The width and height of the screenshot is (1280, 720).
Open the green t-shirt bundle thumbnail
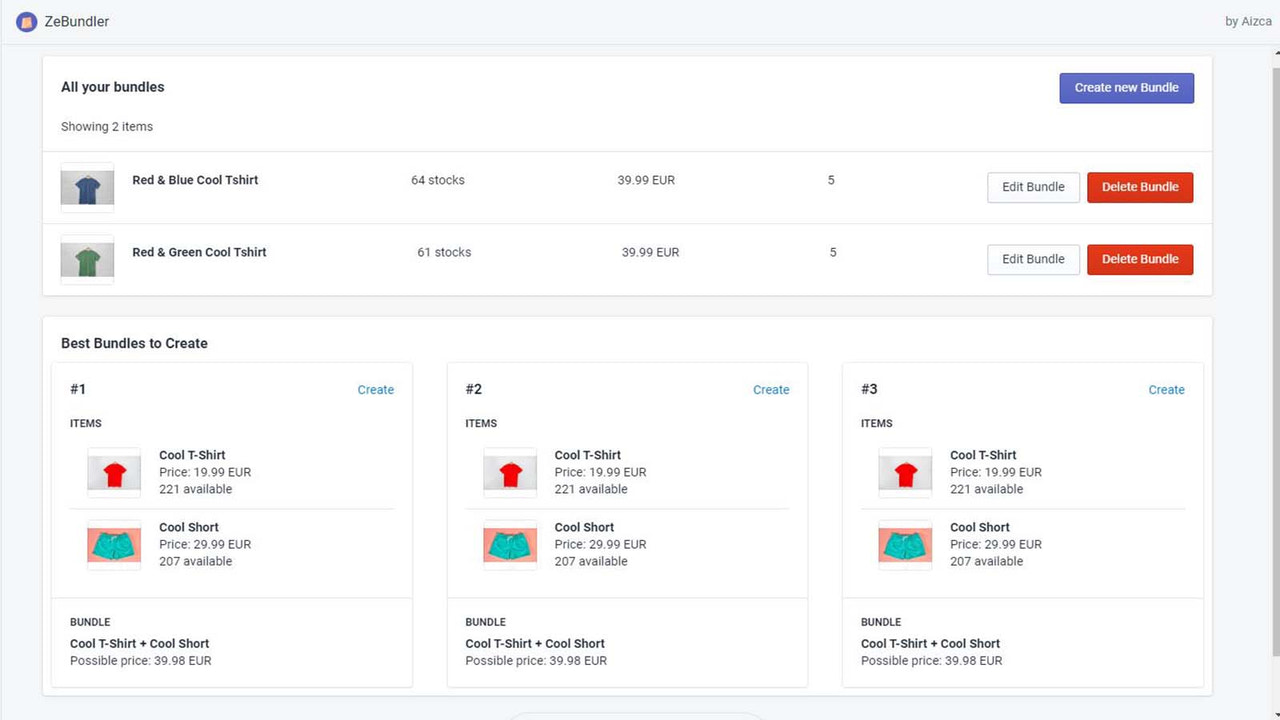pos(87,260)
